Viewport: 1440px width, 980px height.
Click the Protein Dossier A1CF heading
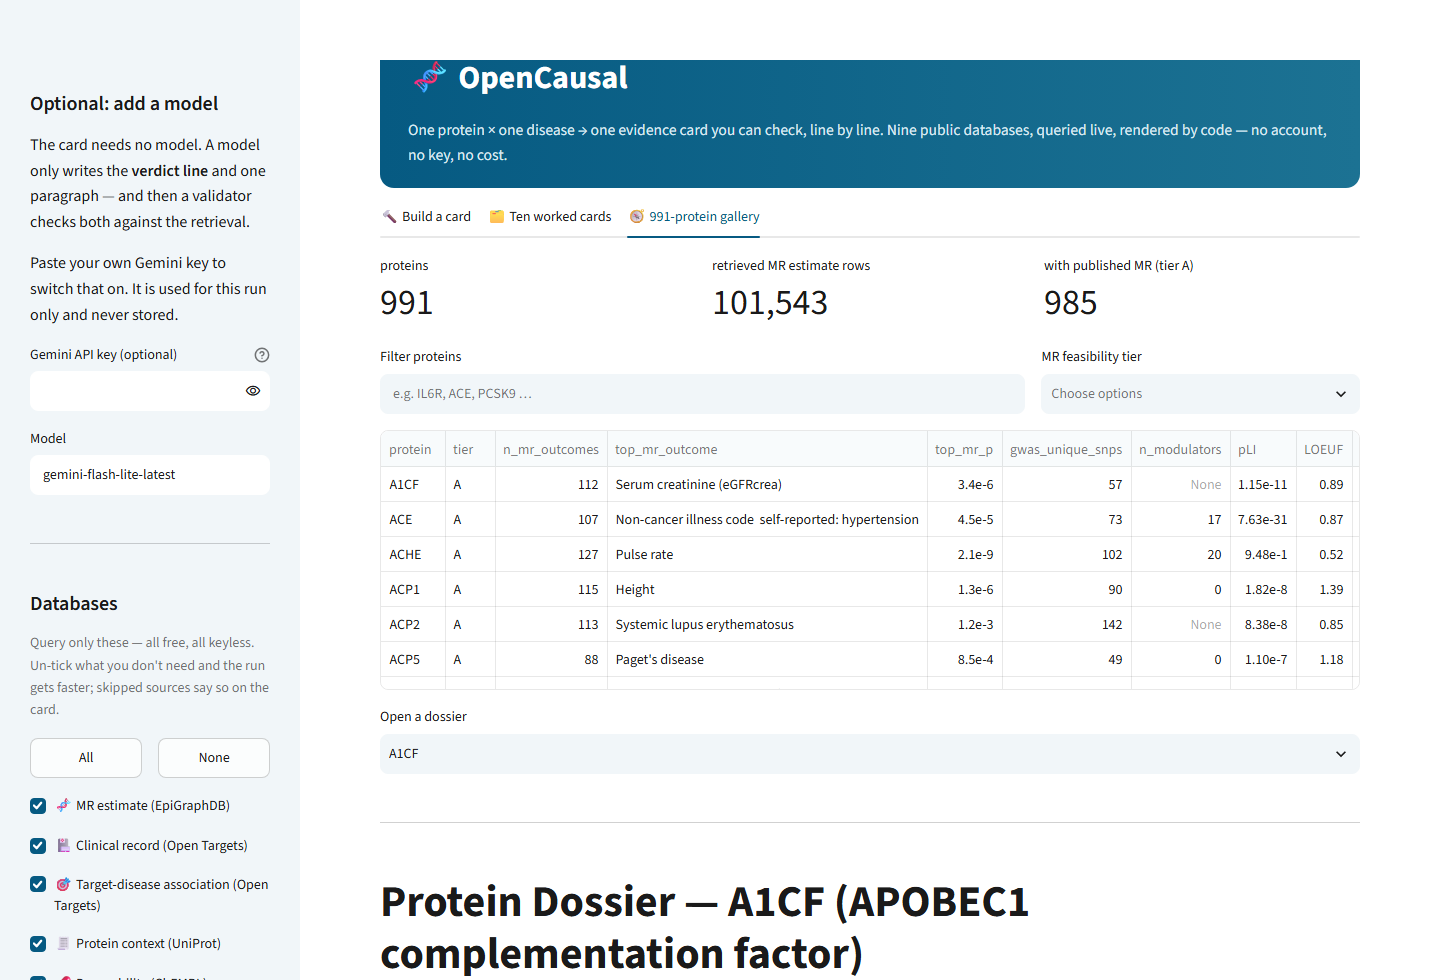click(705, 928)
